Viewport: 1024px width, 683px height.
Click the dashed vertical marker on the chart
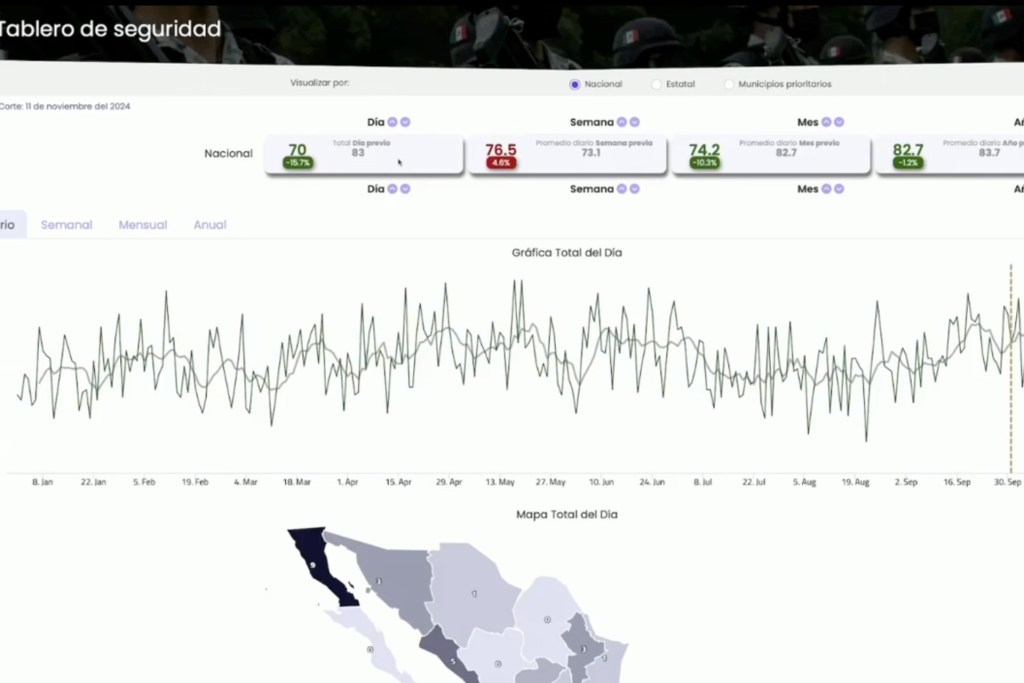1011,368
